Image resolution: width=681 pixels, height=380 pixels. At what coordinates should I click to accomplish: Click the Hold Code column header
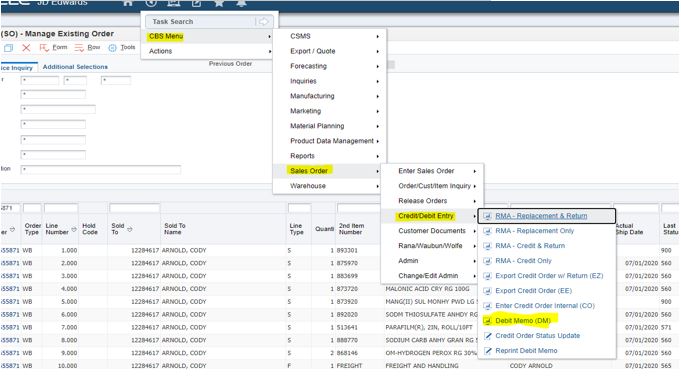(x=90, y=229)
